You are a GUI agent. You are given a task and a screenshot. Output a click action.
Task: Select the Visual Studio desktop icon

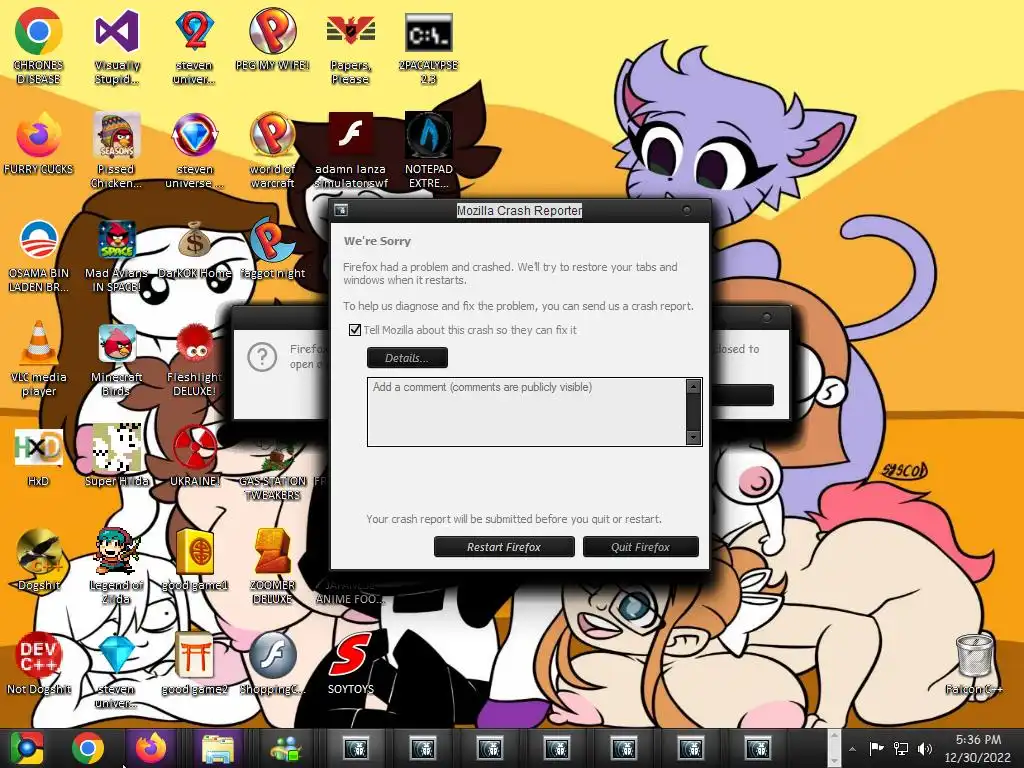116,47
